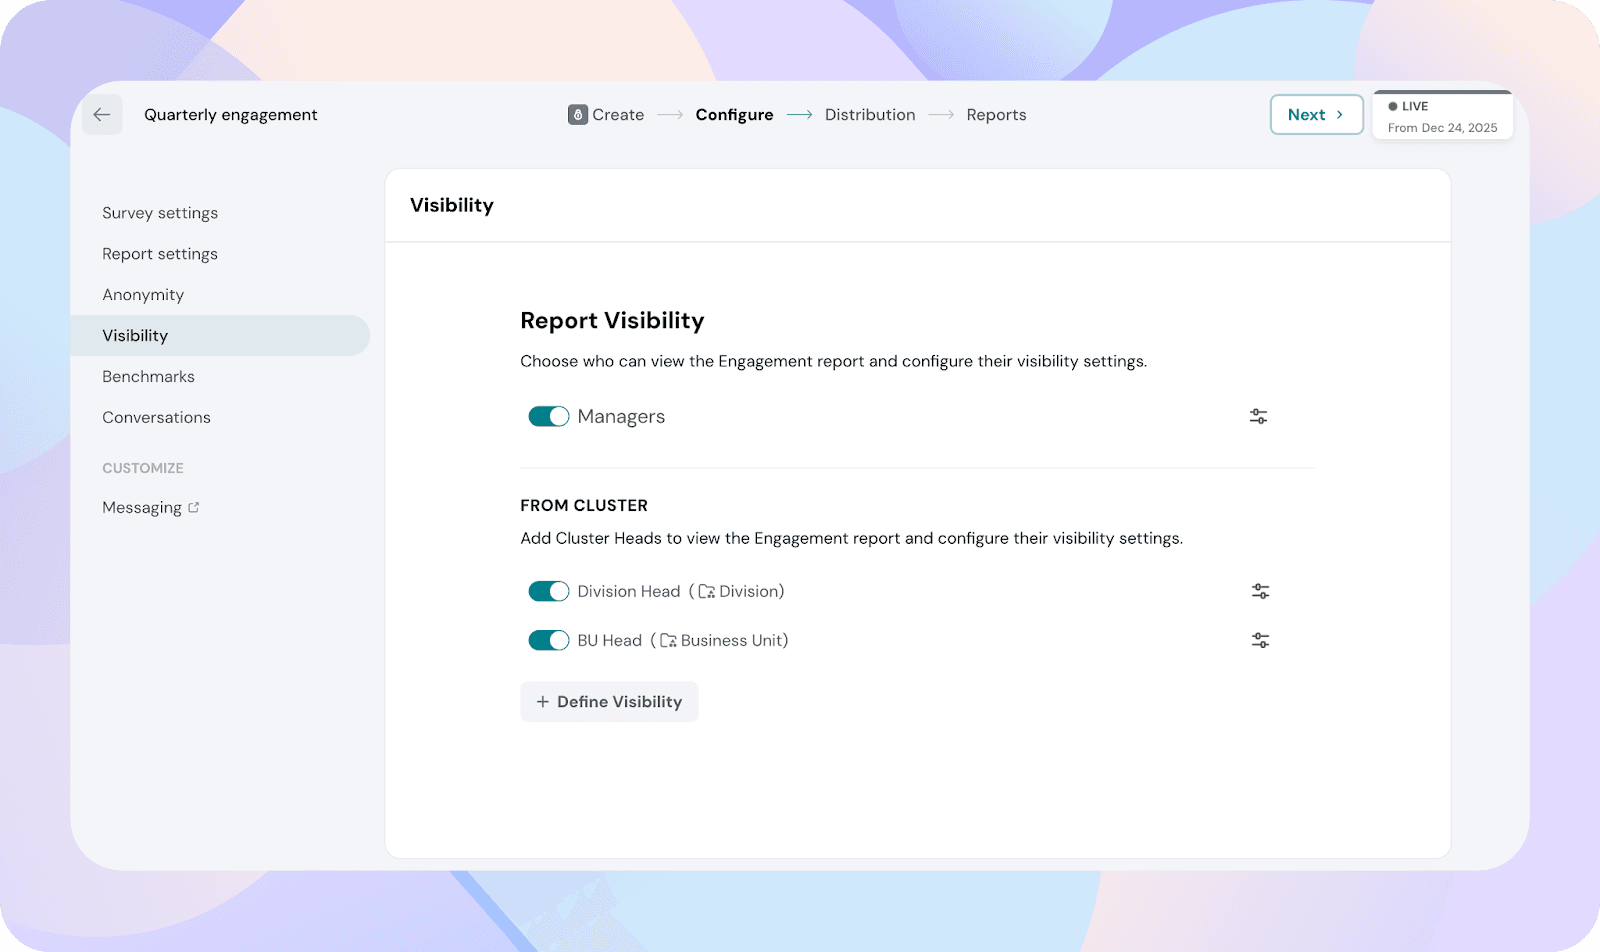Click the Next button
This screenshot has width=1600, height=952.
click(1316, 115)
